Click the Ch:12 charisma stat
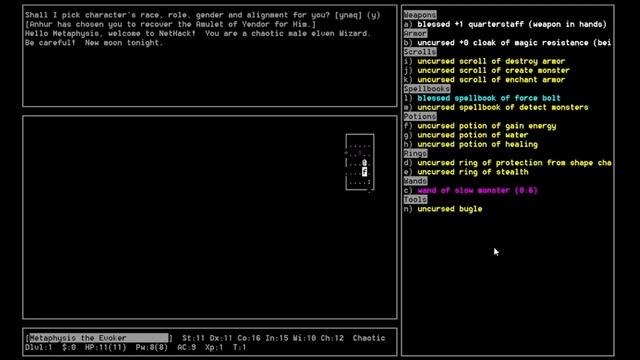This screenshot has height=360, width=640. click(x=332, y=338)
